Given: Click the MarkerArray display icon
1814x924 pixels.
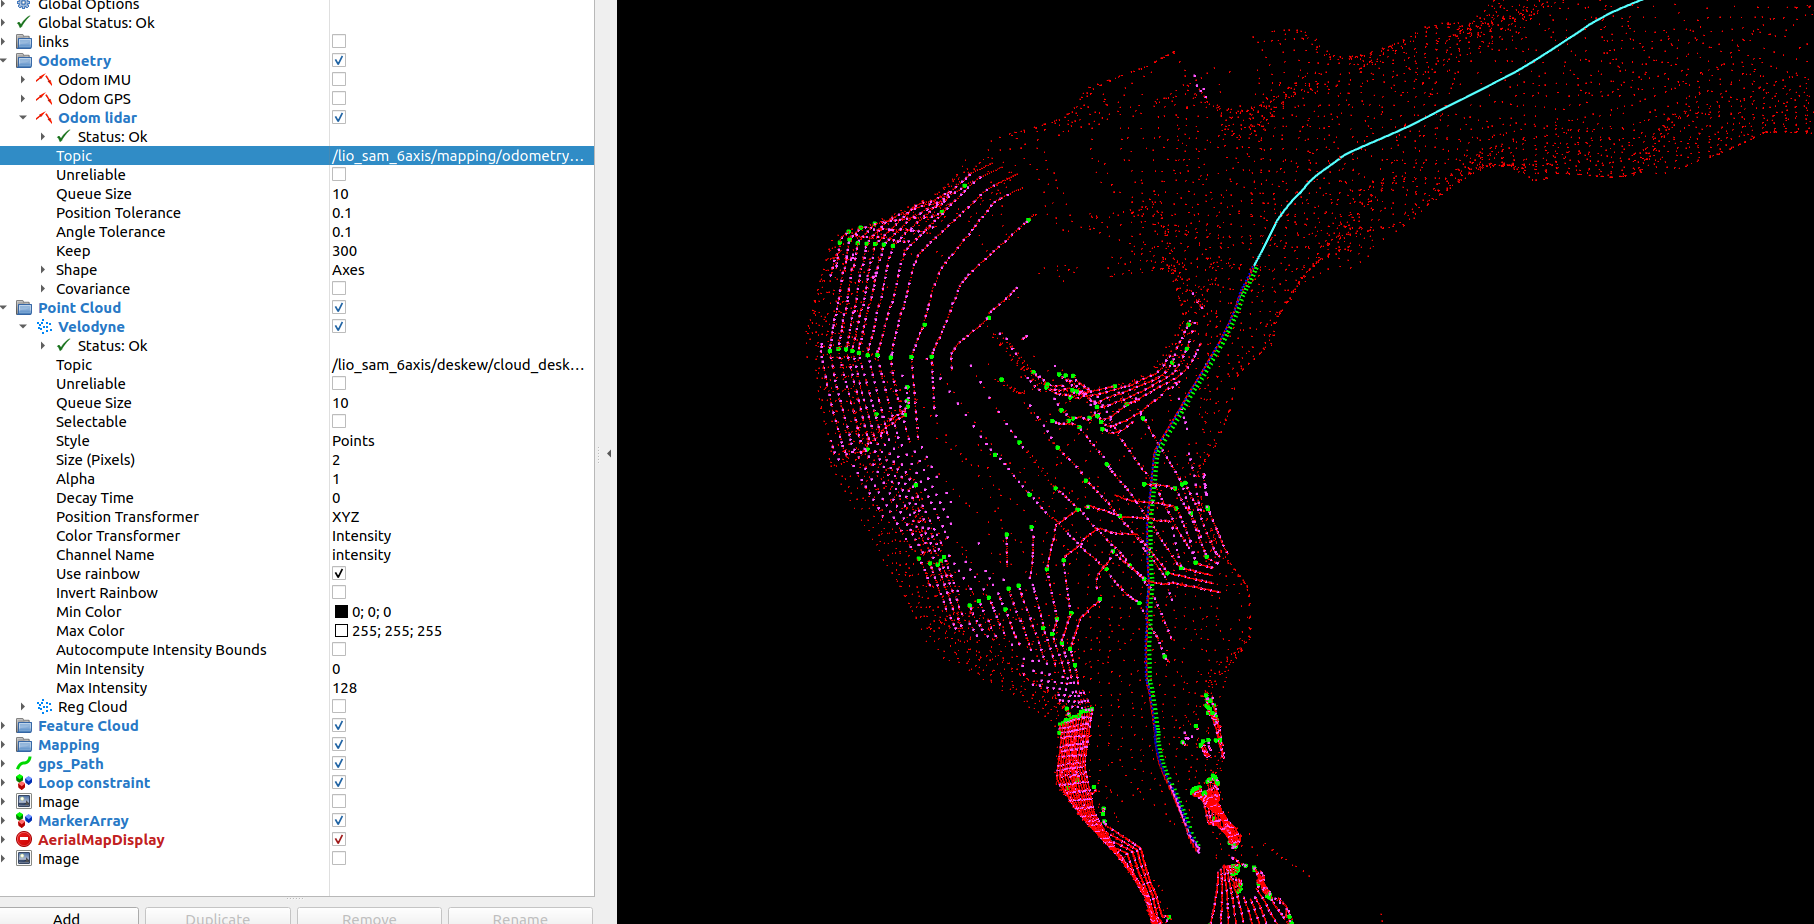Looking at the screenshot, I should click(24, 820).
